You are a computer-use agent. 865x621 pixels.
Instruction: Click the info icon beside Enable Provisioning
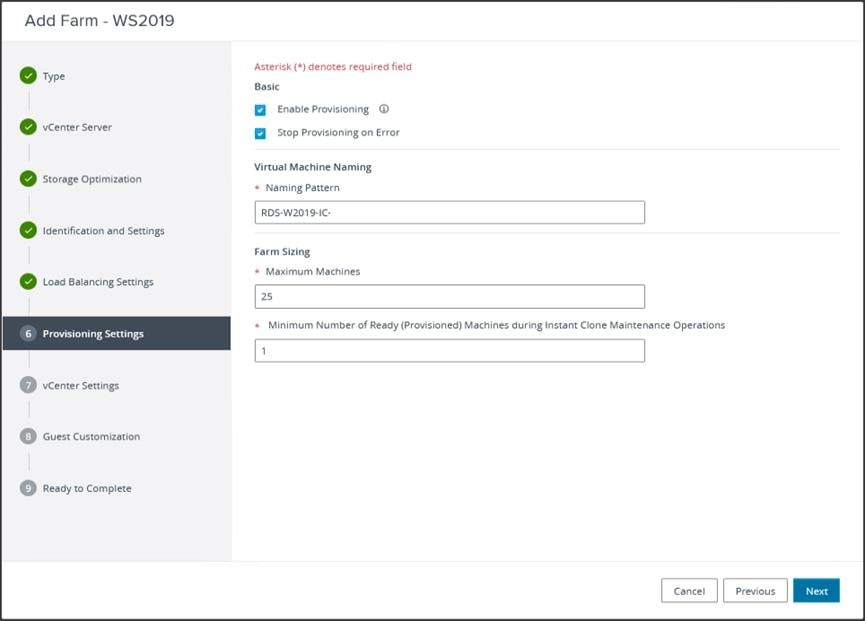[384, 109]
